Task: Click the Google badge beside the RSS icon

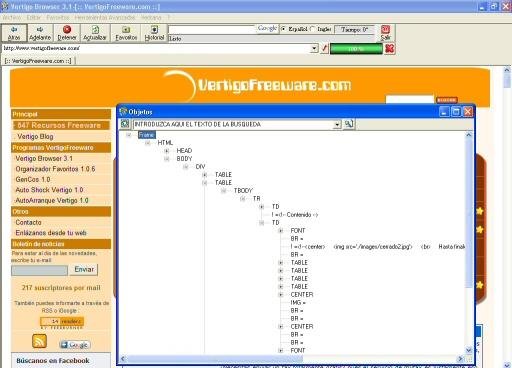Action: (75, 345)
